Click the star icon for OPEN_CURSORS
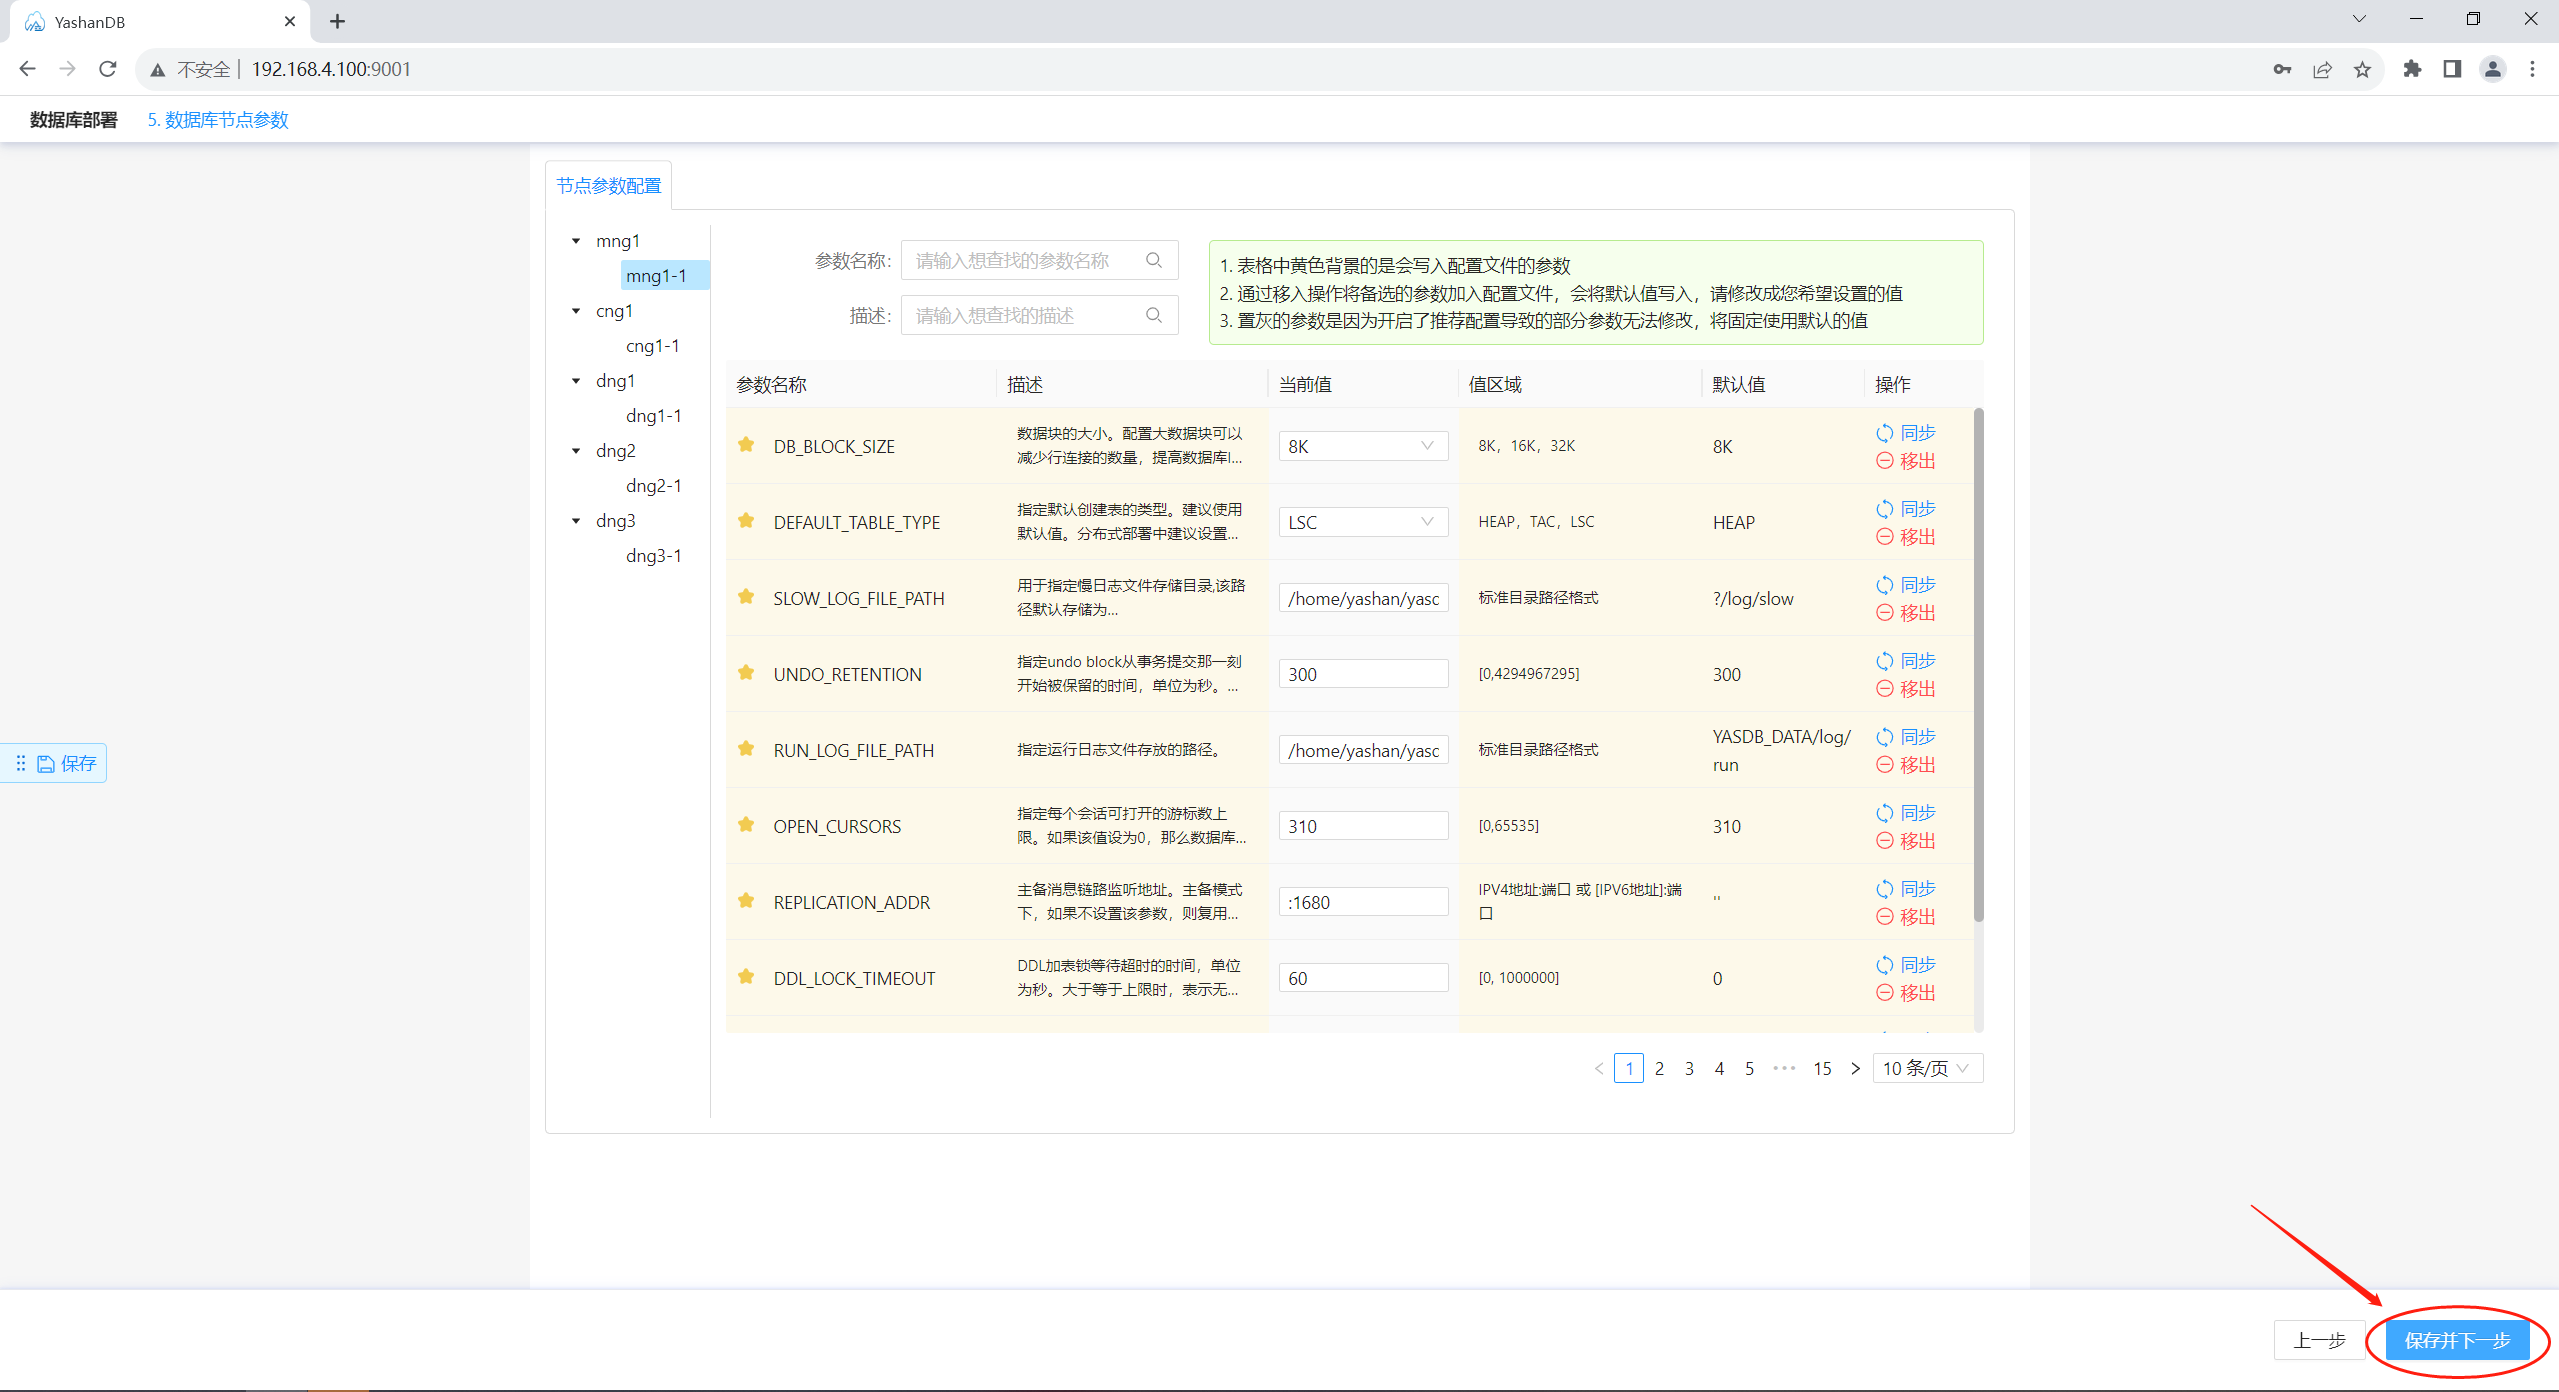The width and height of the screenshot is (2559, 1392). click(x=746, y=825)
